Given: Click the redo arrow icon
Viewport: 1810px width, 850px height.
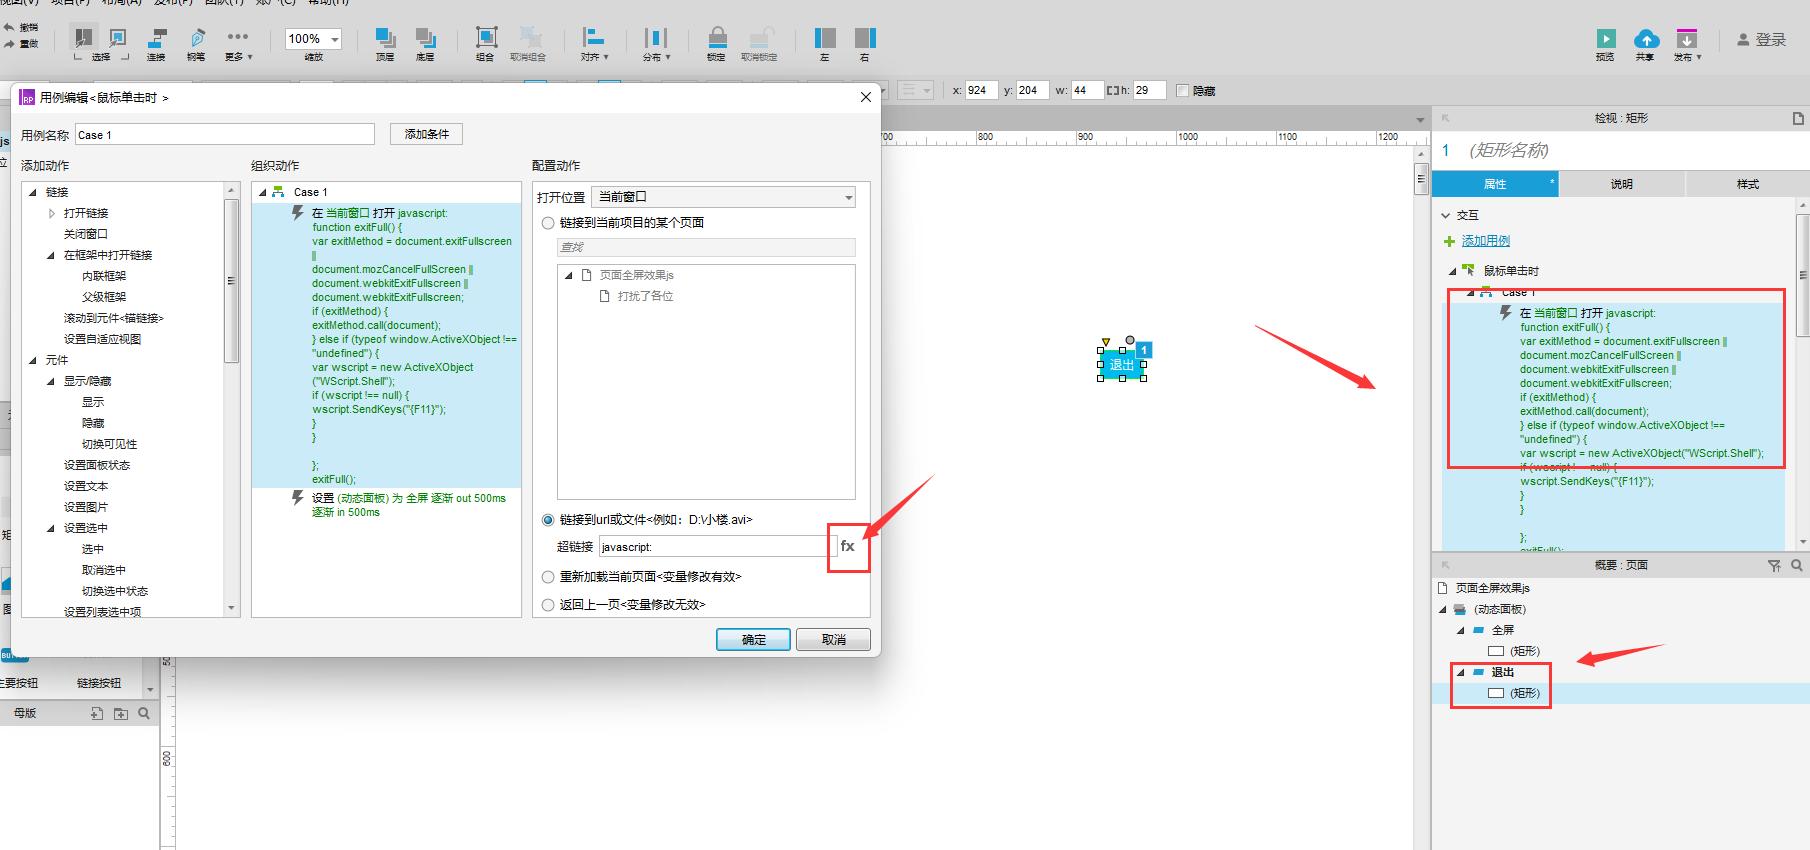Looking at the screenshot, I should (9, 43).
